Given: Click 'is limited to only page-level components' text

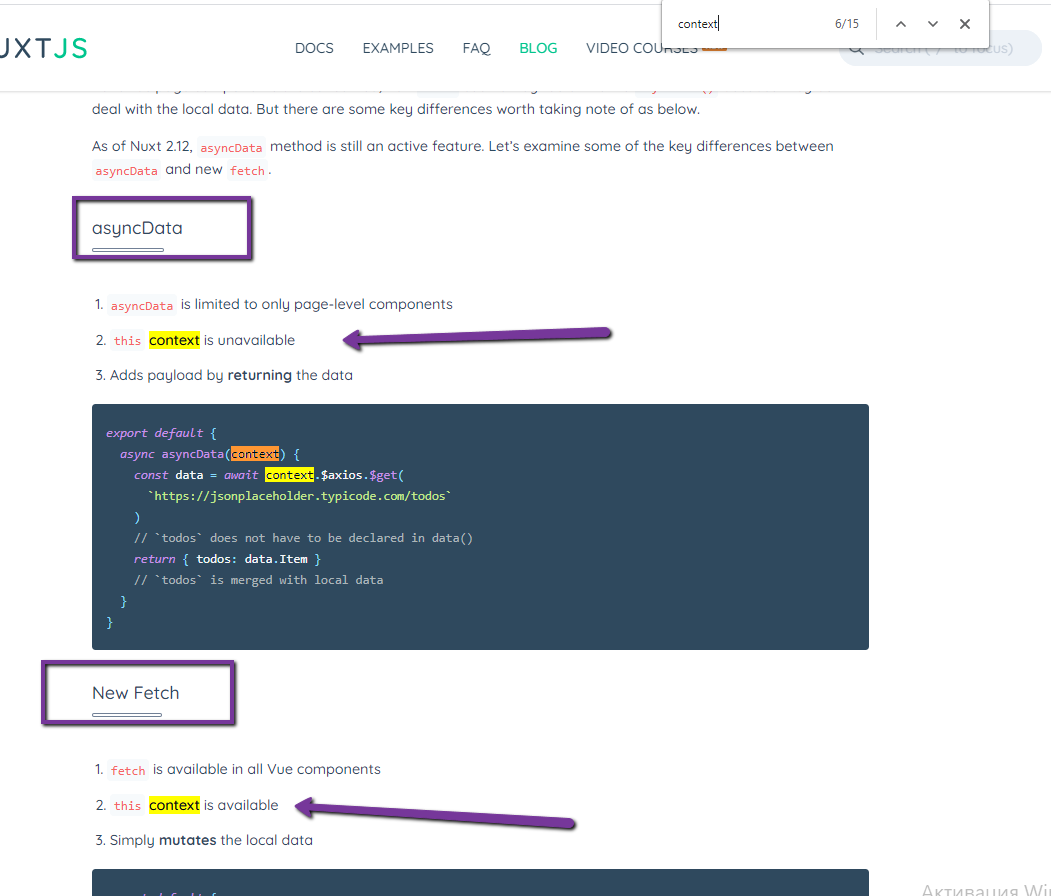Looking at the screenshot, I should click(316, 304).
